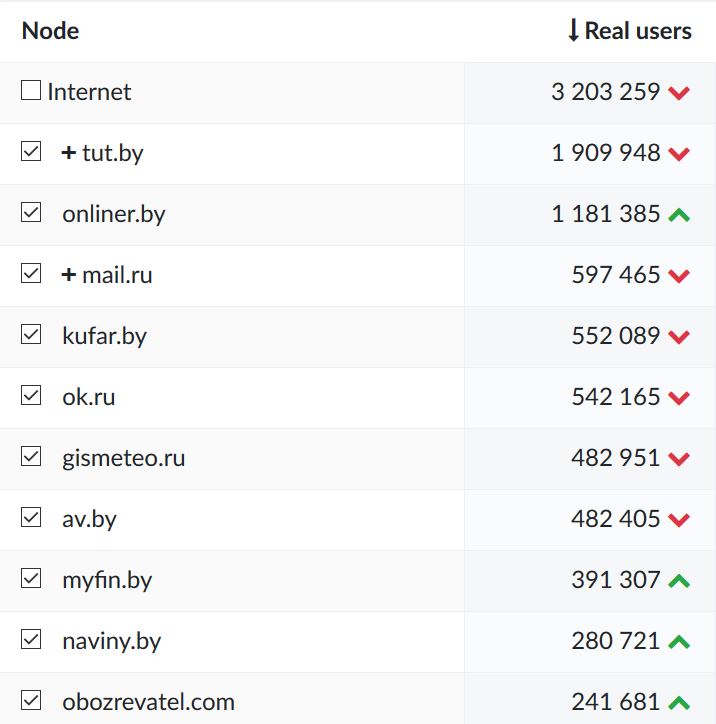Screen dimensions: 716x724
Task: Click the obozrevatel.com node name
Action: click(148, 702)
